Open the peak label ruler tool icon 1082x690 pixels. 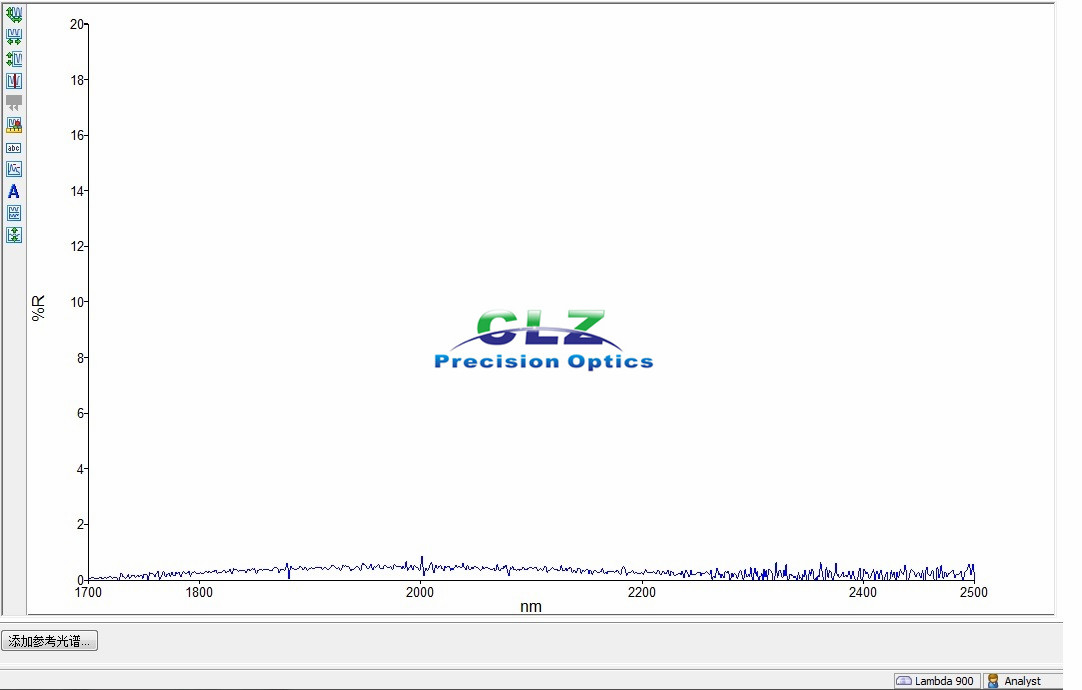tap(14, 126)
